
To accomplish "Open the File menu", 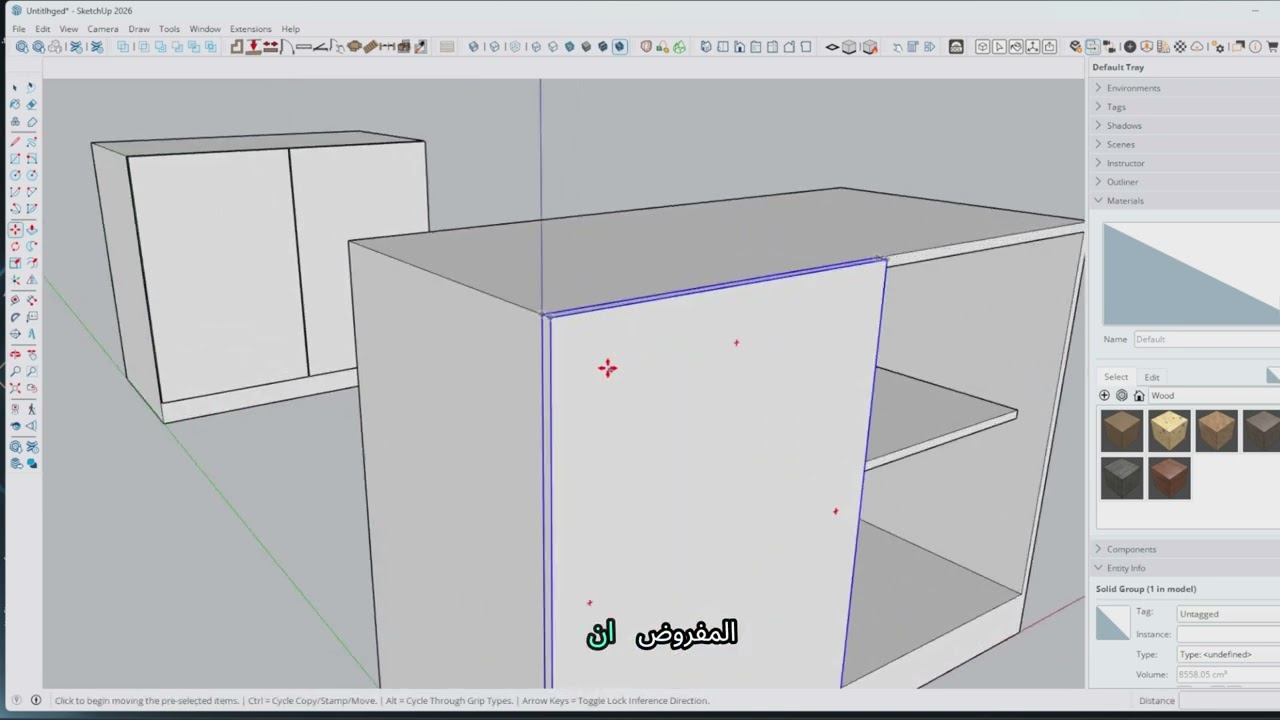I will coord(19,29).
